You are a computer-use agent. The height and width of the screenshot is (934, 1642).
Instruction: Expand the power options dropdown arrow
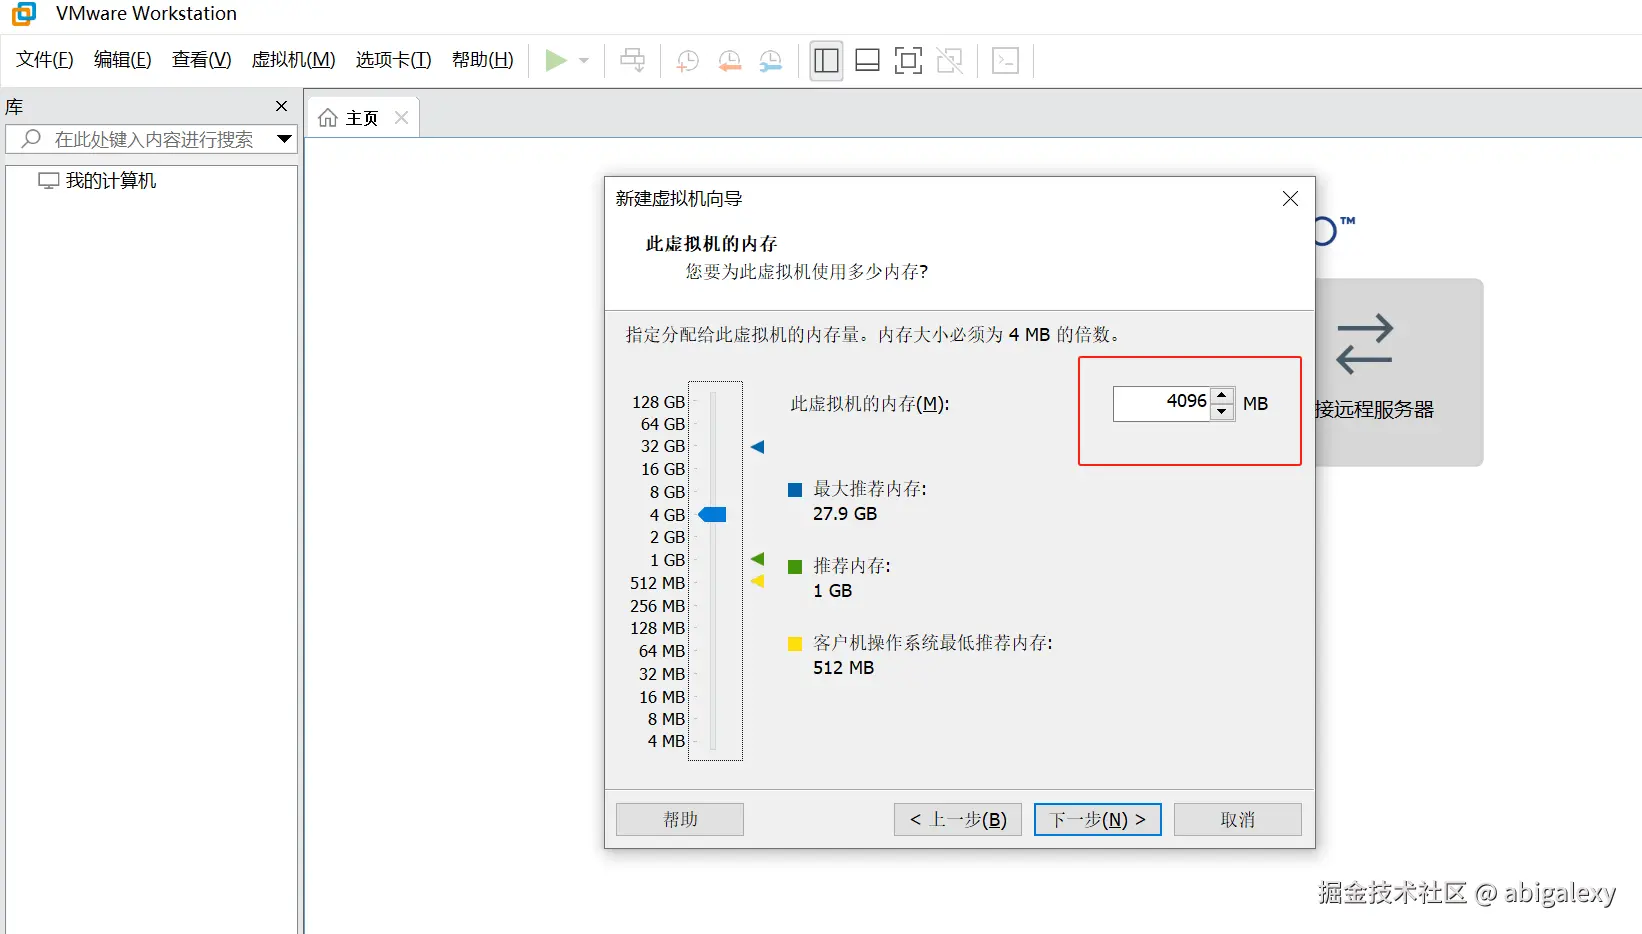[x=584, y=60]
